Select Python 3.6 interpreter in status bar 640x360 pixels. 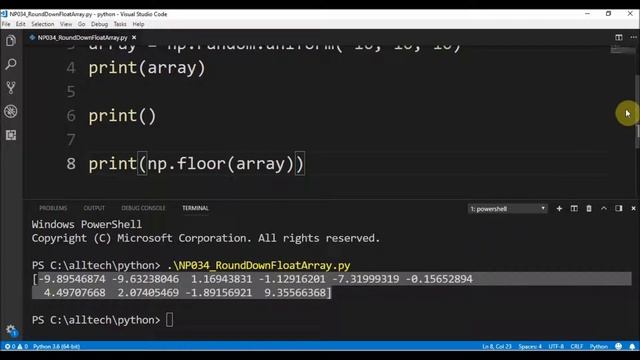(x=56, y=347)
